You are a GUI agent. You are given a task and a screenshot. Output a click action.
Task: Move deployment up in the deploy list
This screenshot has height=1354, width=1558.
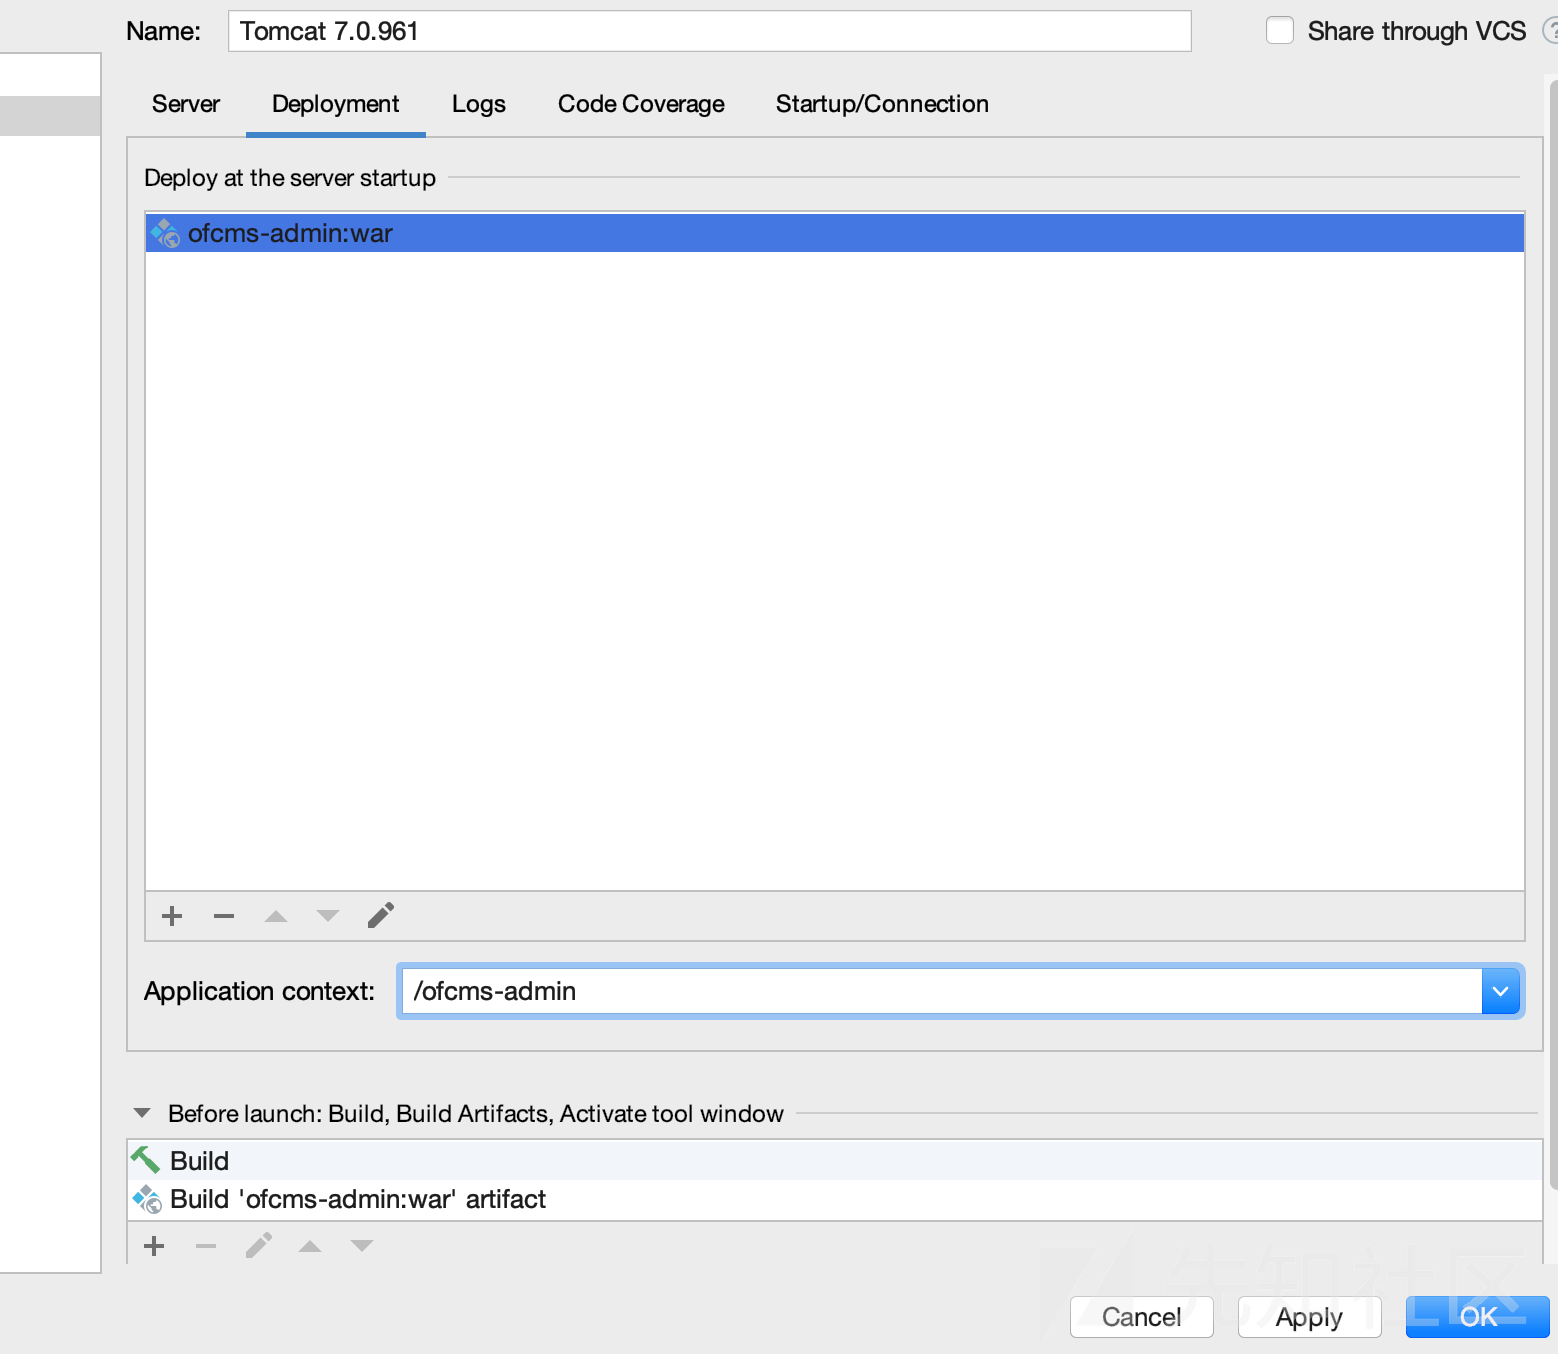point(276,916)
